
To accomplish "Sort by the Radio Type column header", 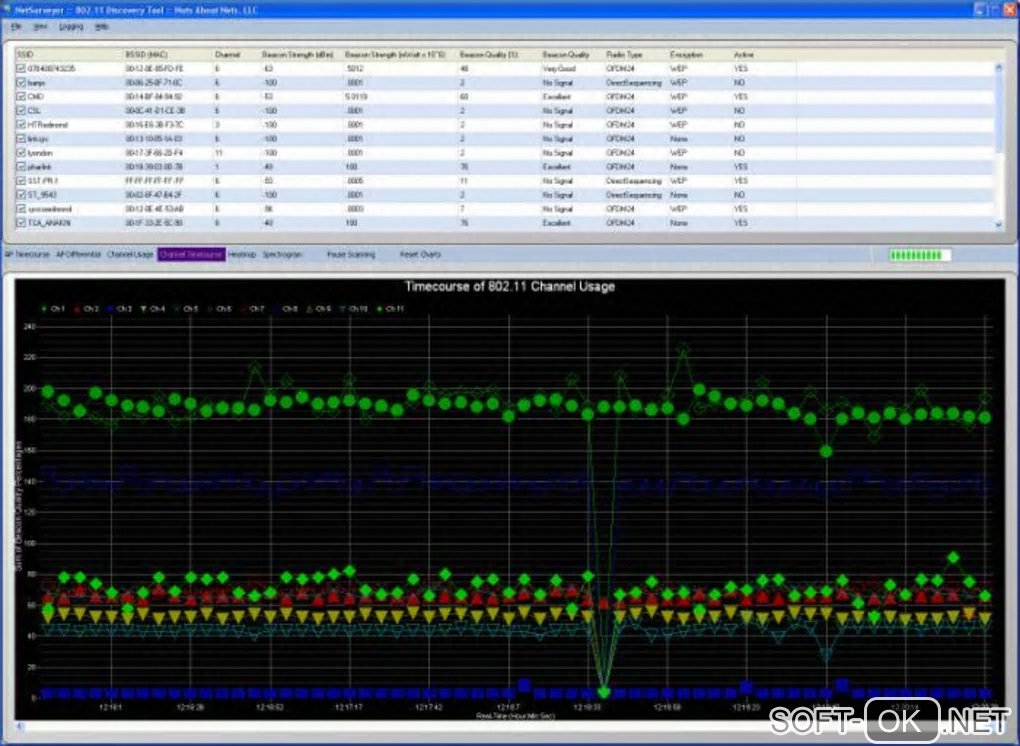I will (624, 55).
